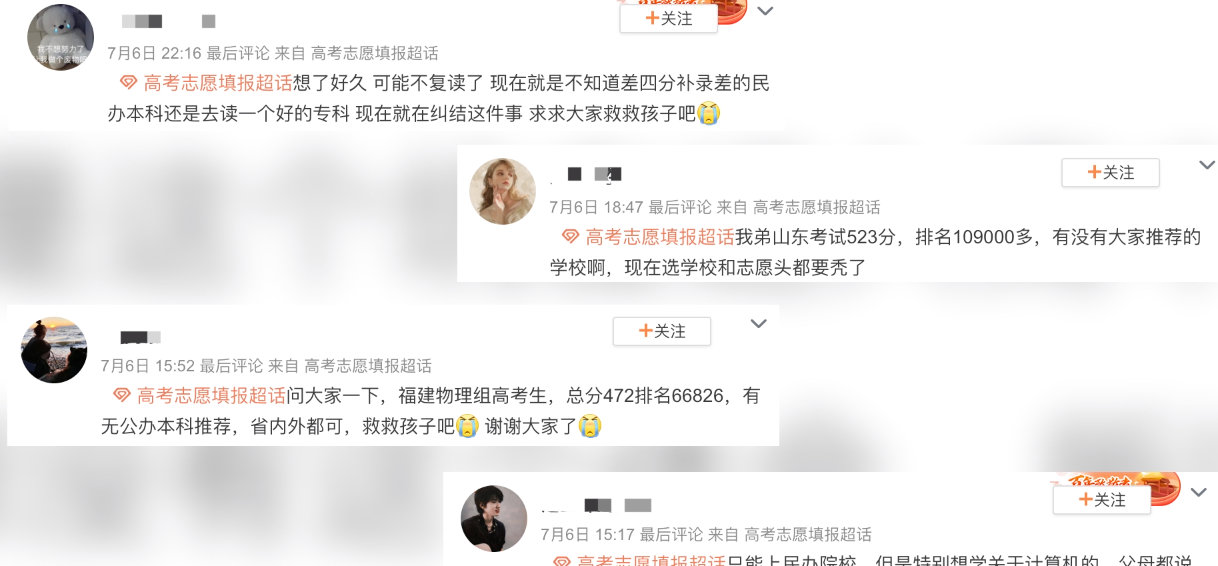Viewport: 1218px width, 566px height.
Task: Click the super-topic diamond icon in the 15:52 post
Action: [122, 396]
